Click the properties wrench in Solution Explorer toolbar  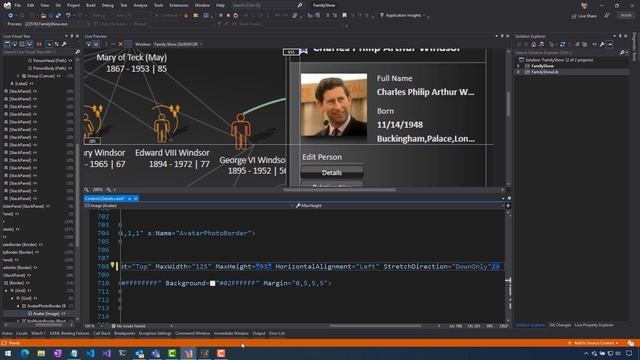click(x=602, y=44)
